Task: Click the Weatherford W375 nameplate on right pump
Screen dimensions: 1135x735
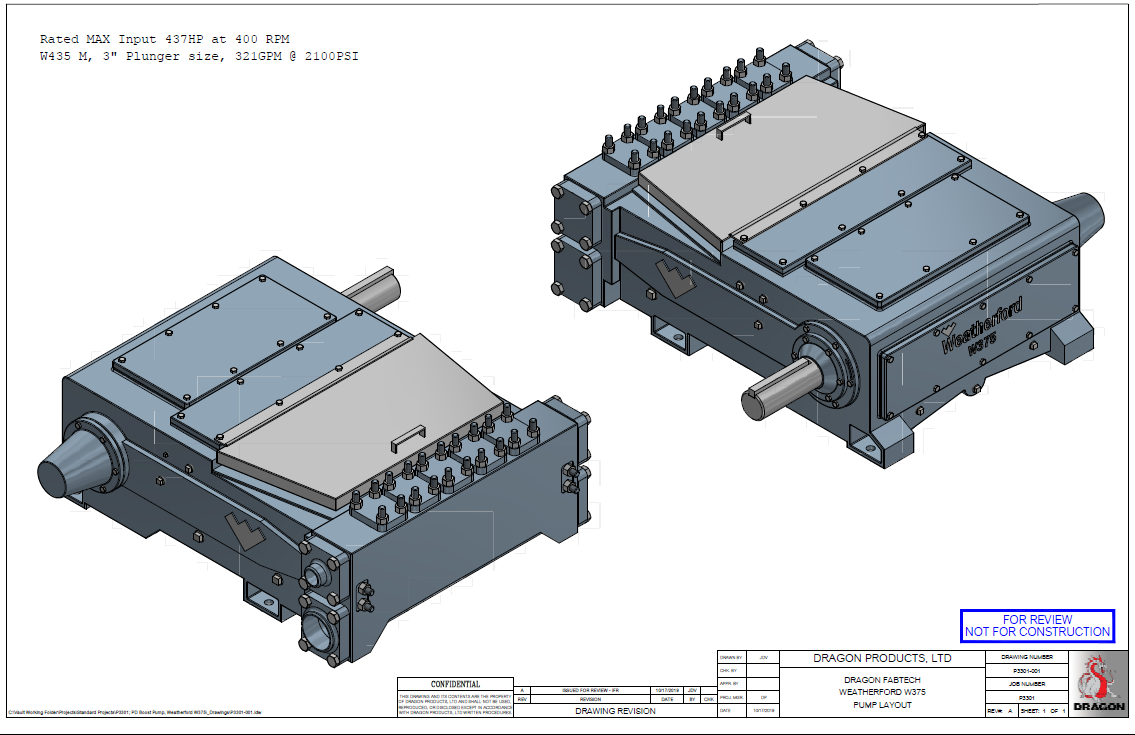Action: 981,328
